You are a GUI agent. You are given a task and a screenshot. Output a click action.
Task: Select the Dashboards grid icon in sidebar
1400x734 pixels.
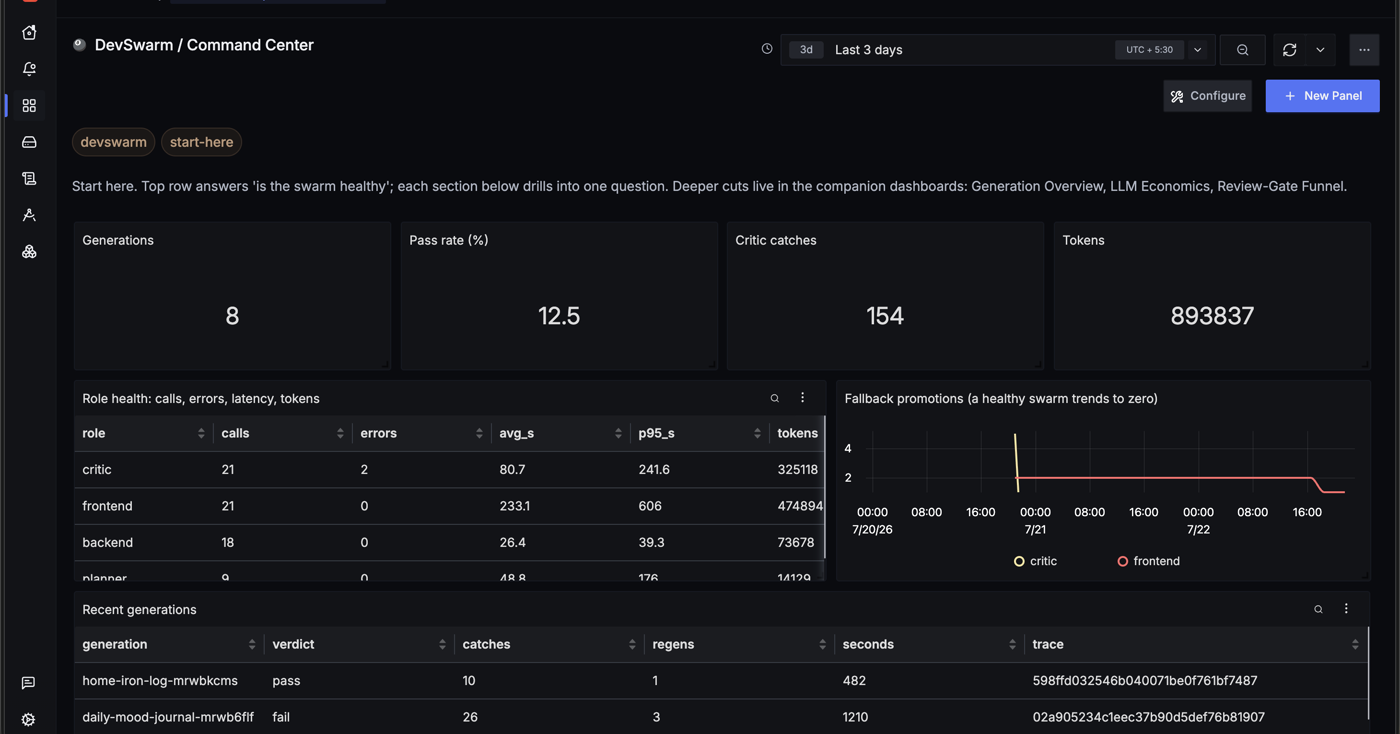(x=29, y=106)
